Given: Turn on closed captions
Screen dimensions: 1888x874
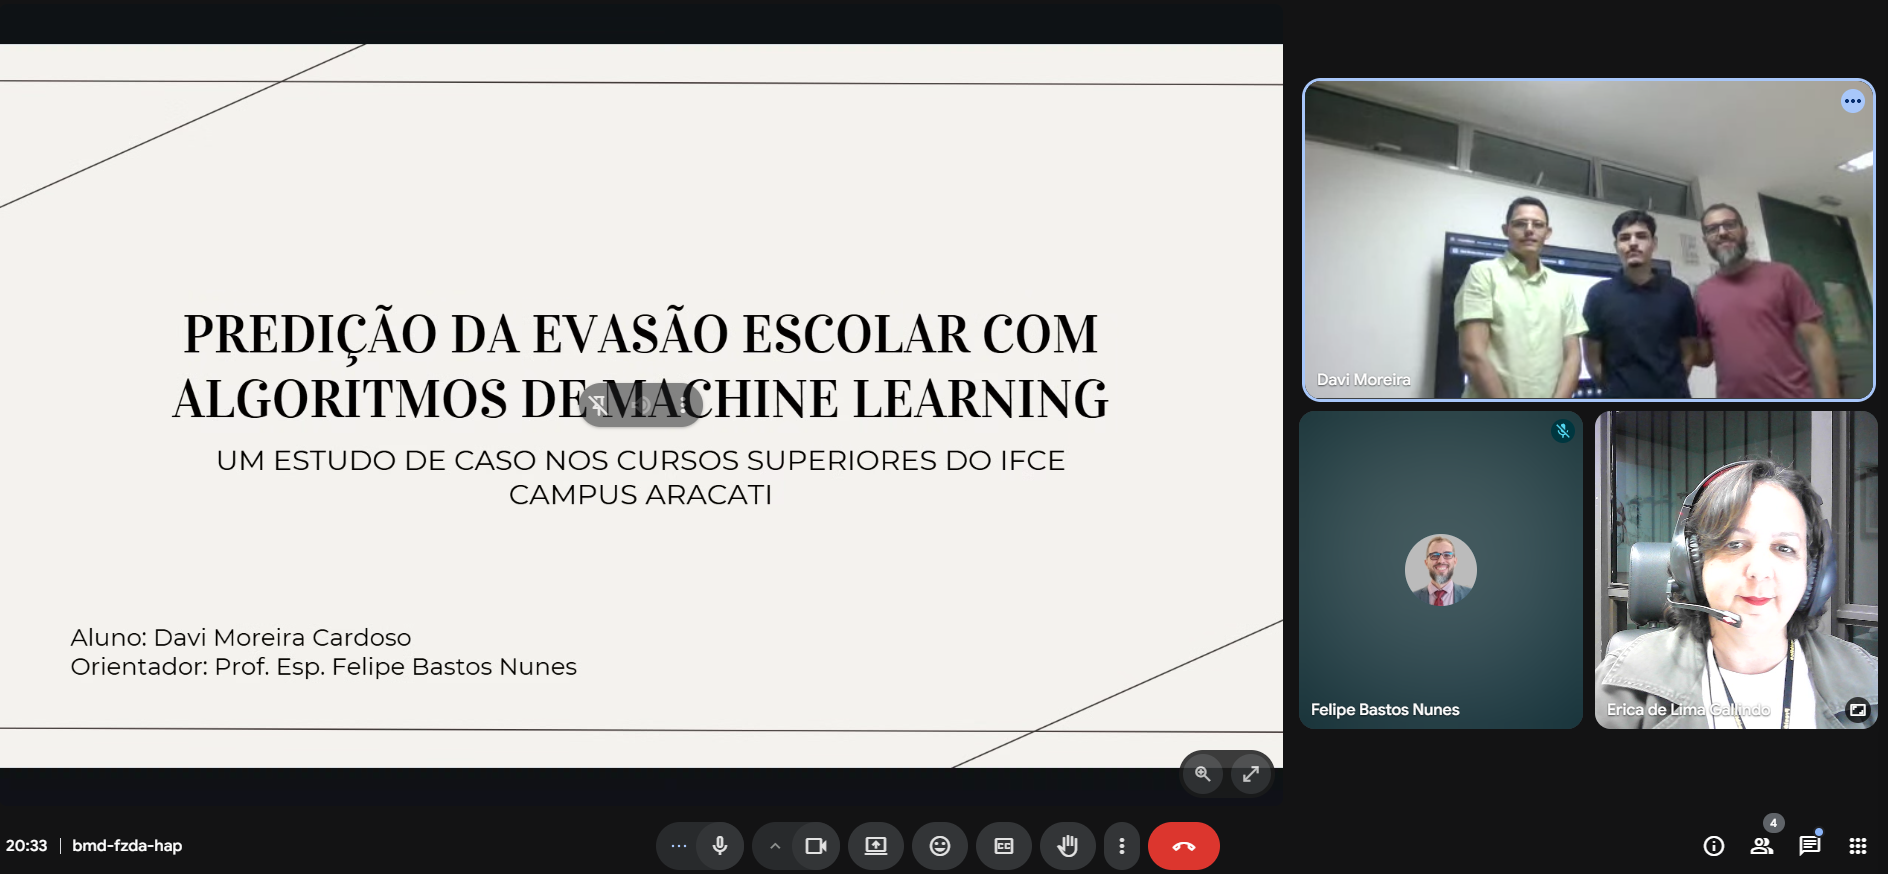Looking at the screenshot, I should tap(1003, 846).
